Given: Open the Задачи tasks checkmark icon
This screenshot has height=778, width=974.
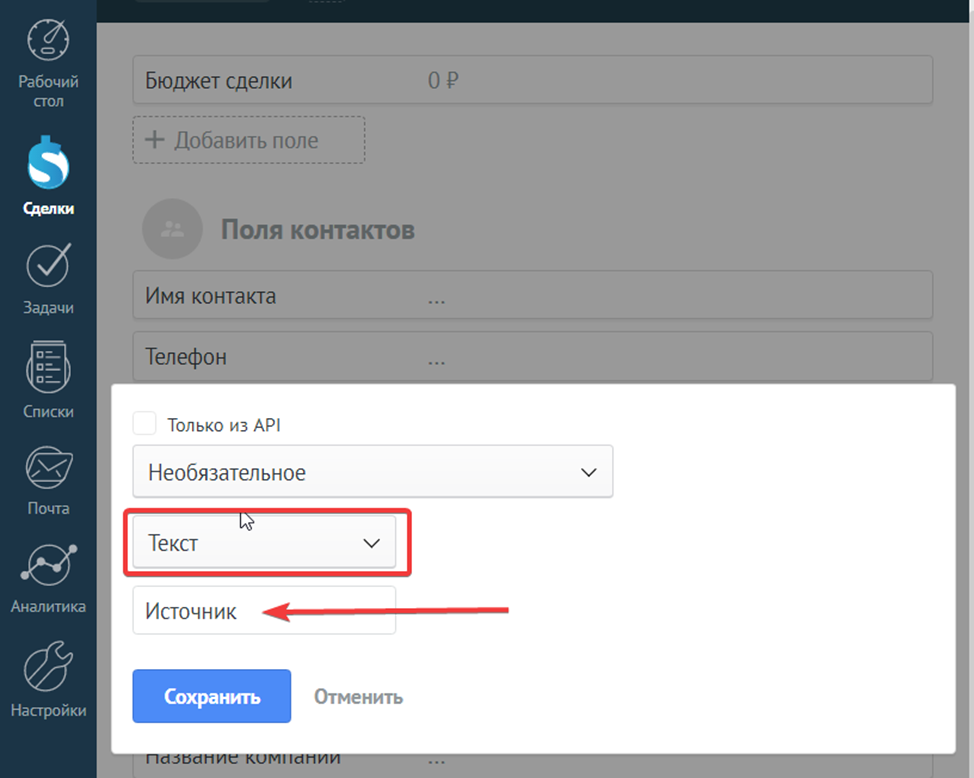Looking at the screenshot, I should point(48,265).
